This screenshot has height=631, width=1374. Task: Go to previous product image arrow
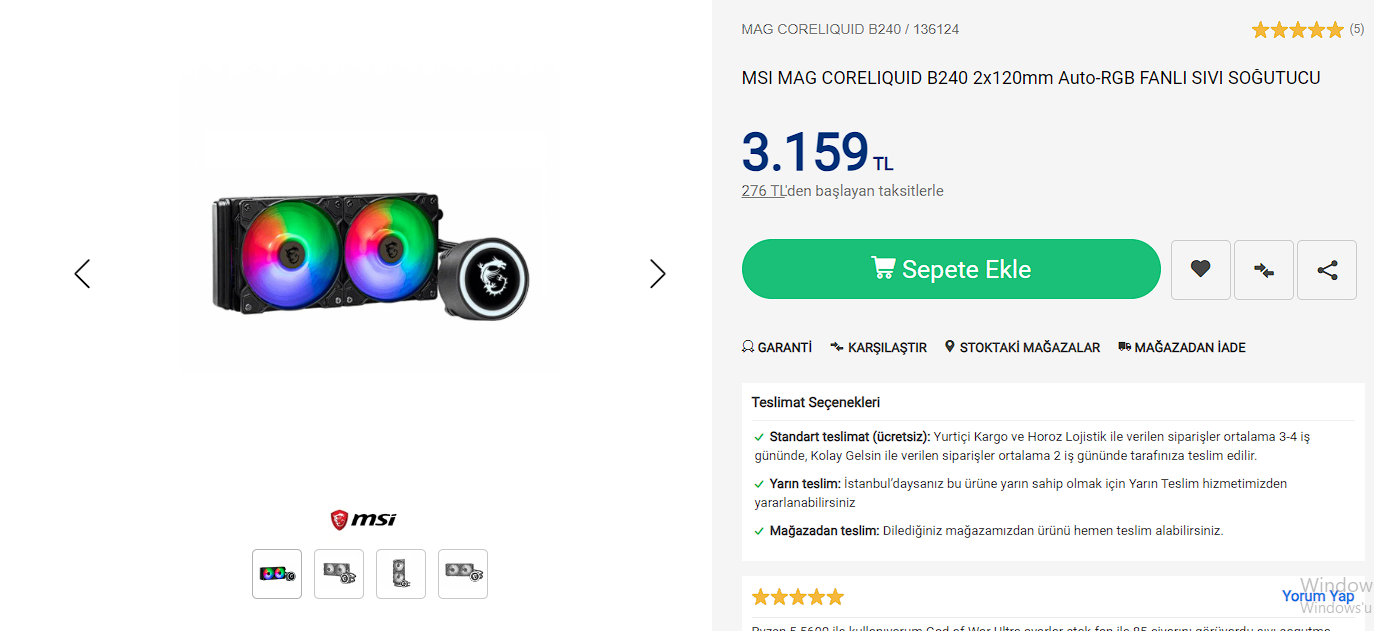pyautogui.click(x=82, y=274)
